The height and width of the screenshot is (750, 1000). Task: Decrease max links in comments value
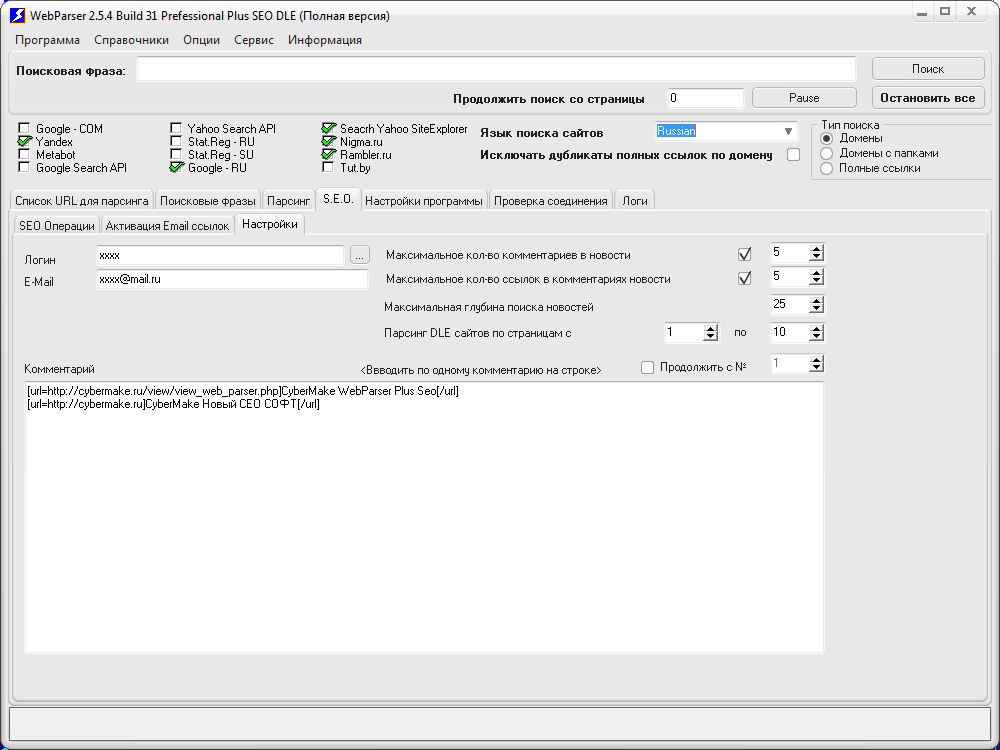(x=816, y=281)
